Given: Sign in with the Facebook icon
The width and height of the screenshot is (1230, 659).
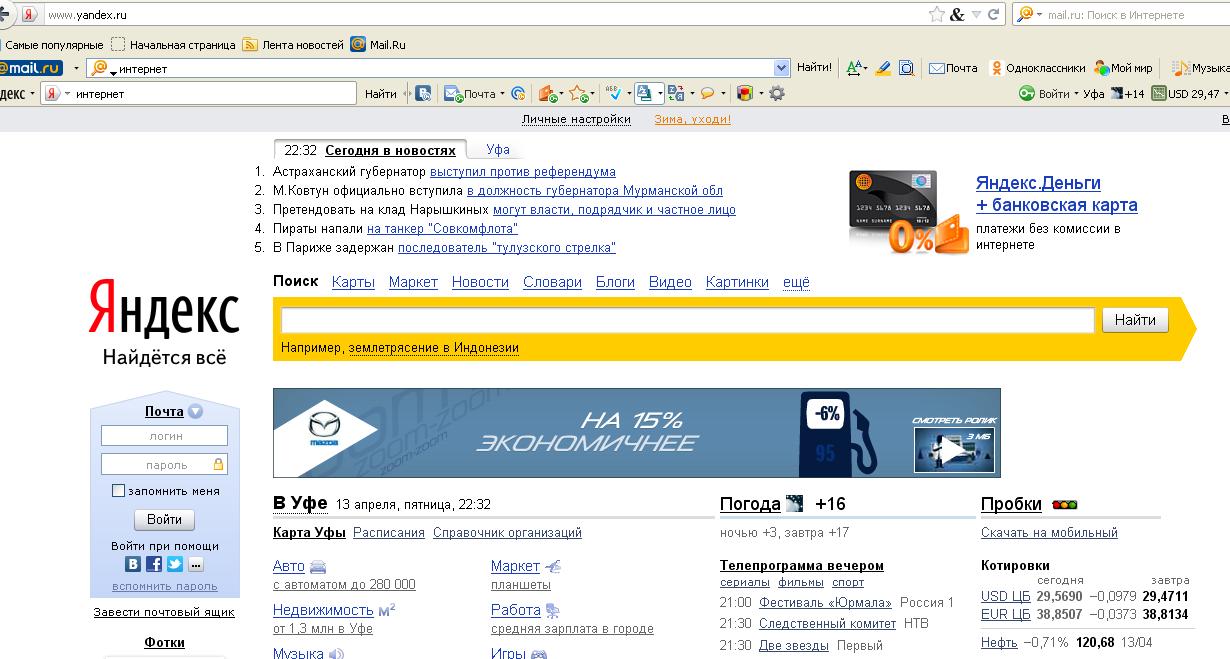Looking at the screenshot, I should tap(153, 564).
